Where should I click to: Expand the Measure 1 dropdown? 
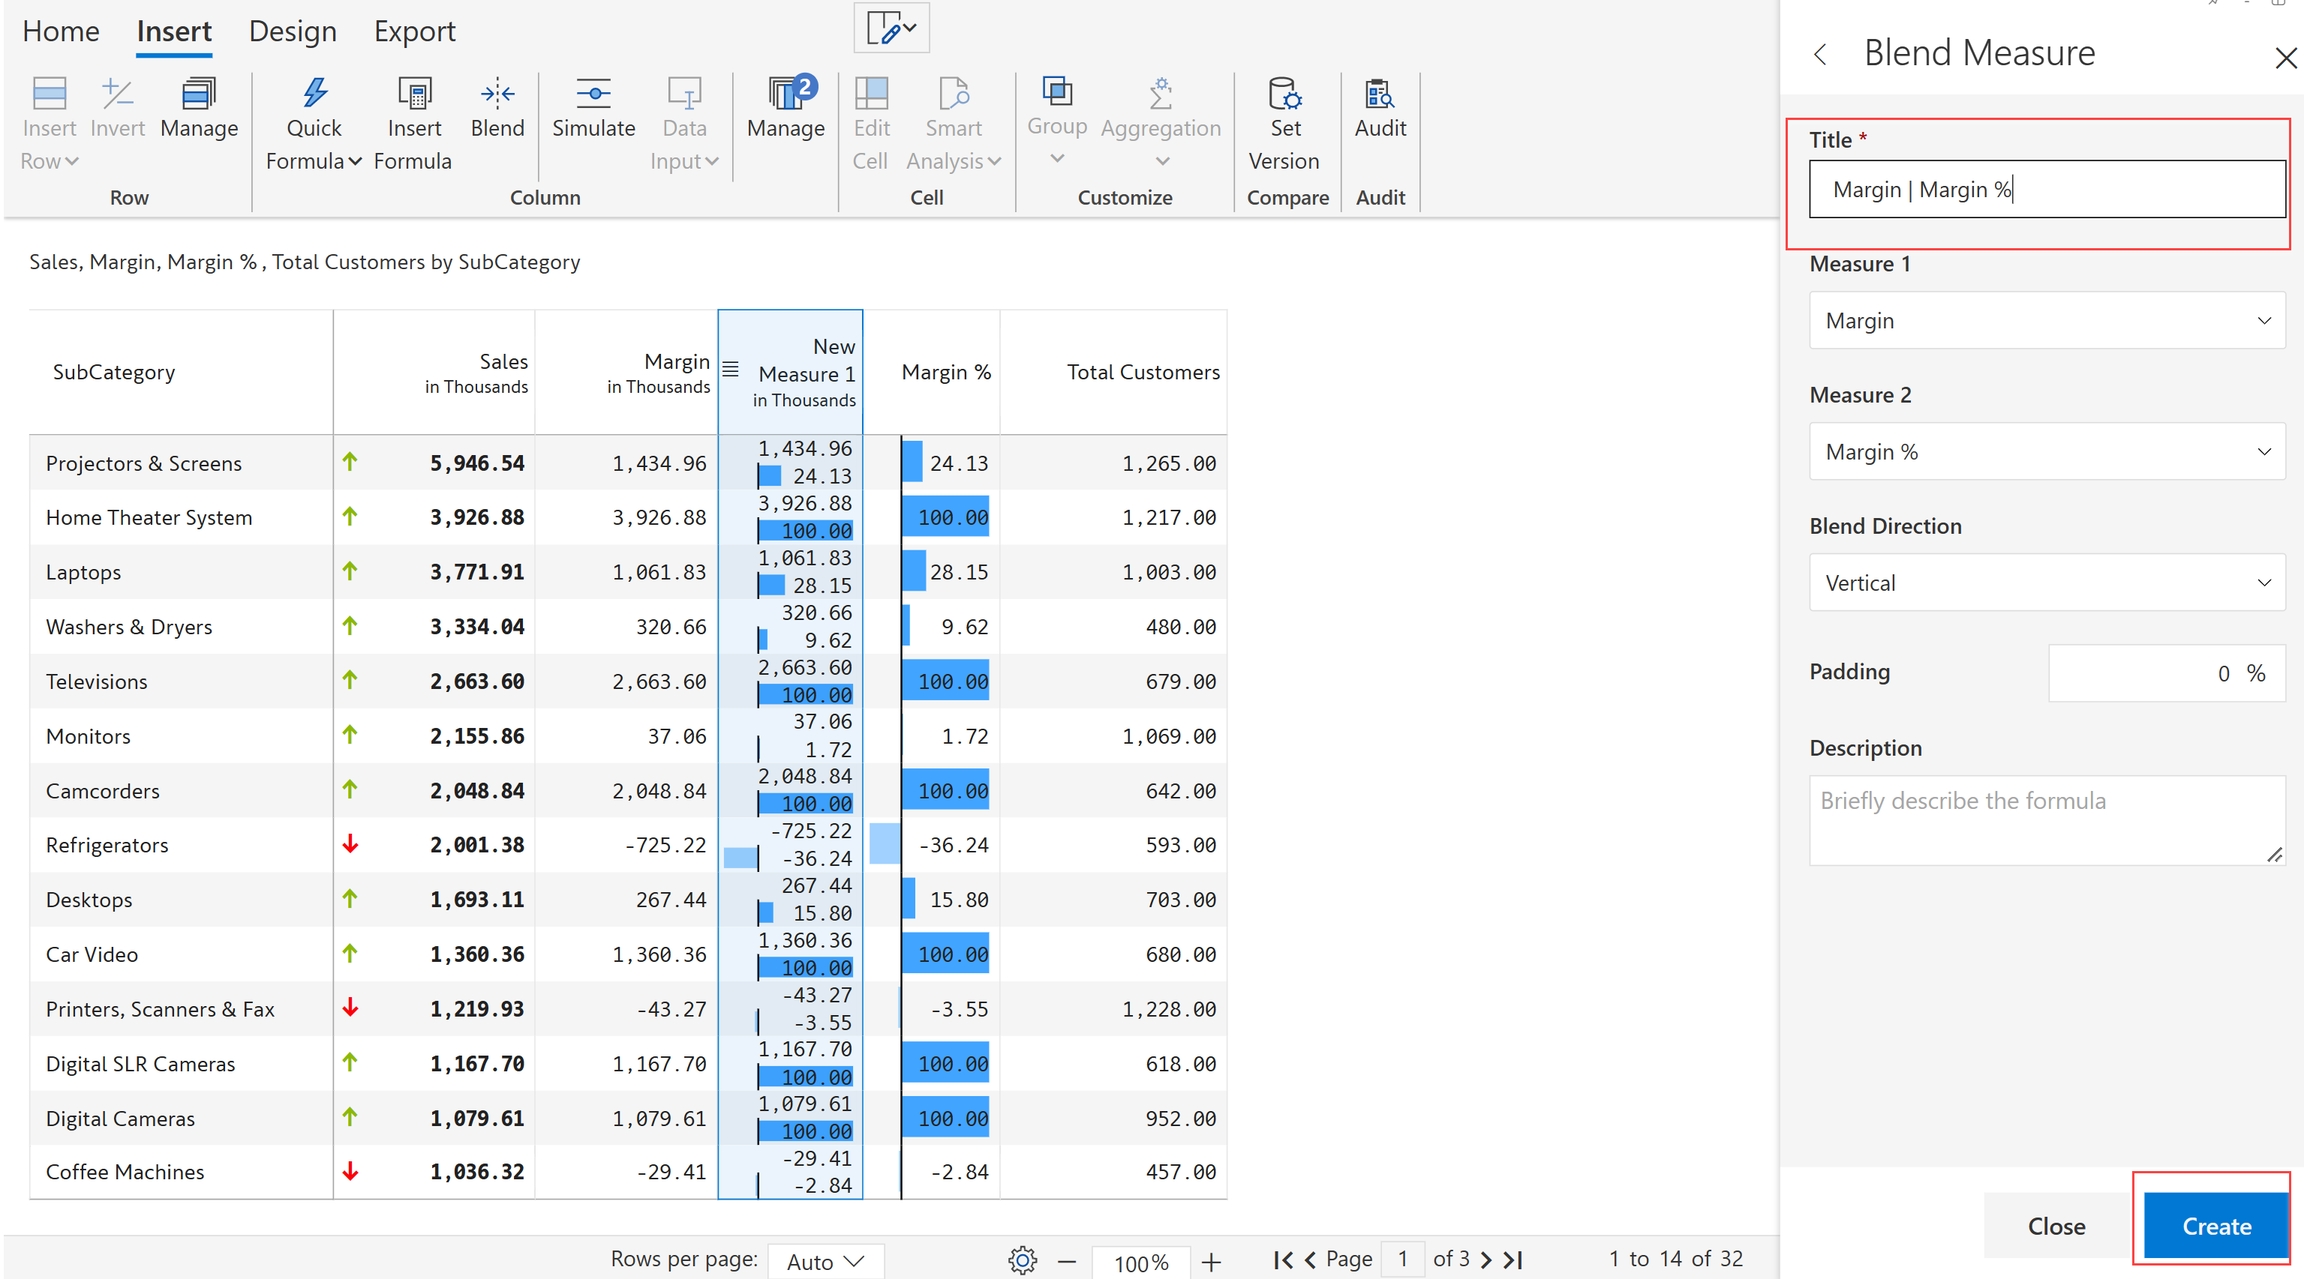pyautogui.click(x=2046, y=320)
